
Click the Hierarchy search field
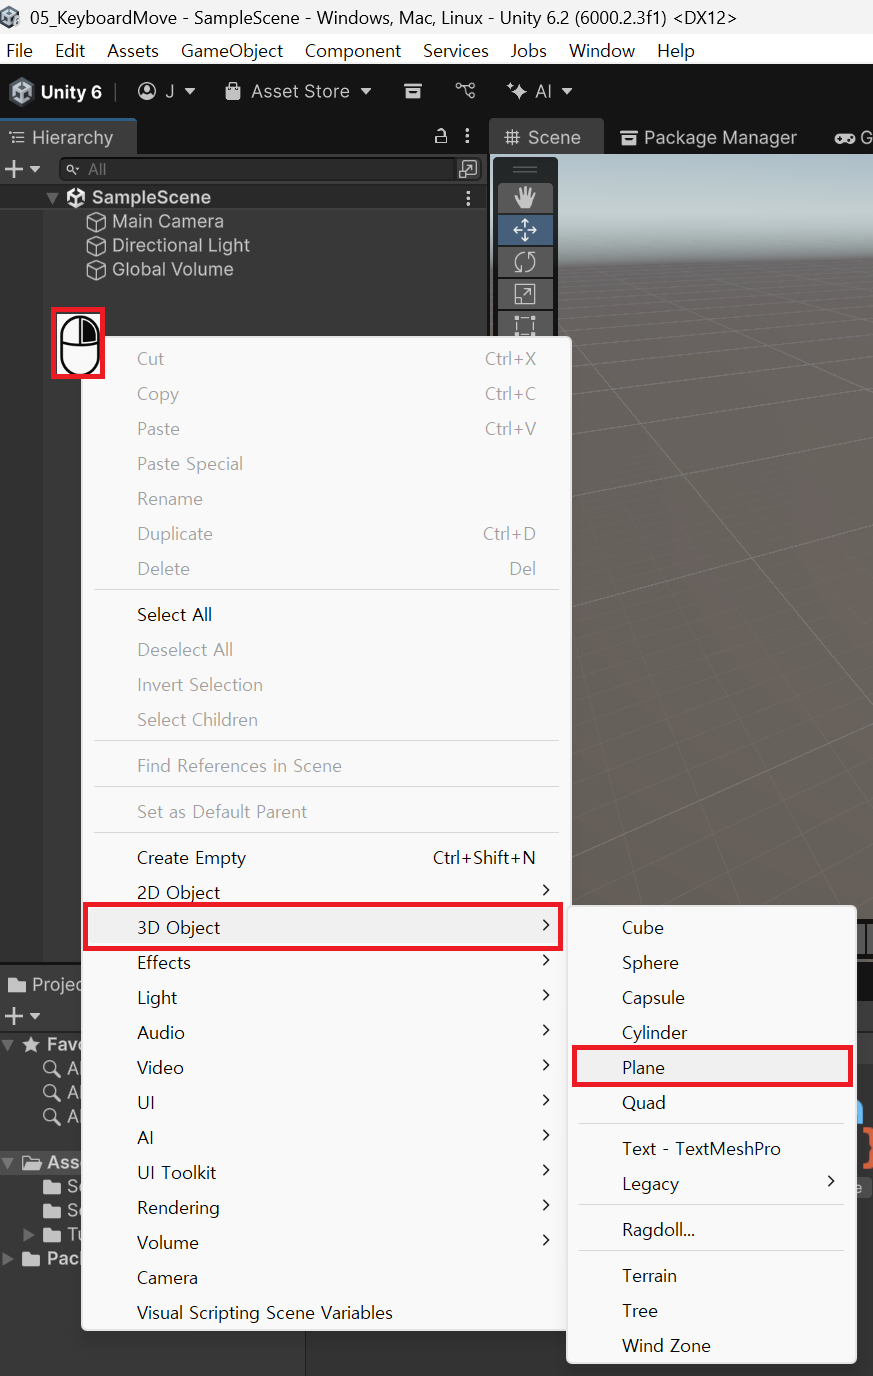pos(257,169)
